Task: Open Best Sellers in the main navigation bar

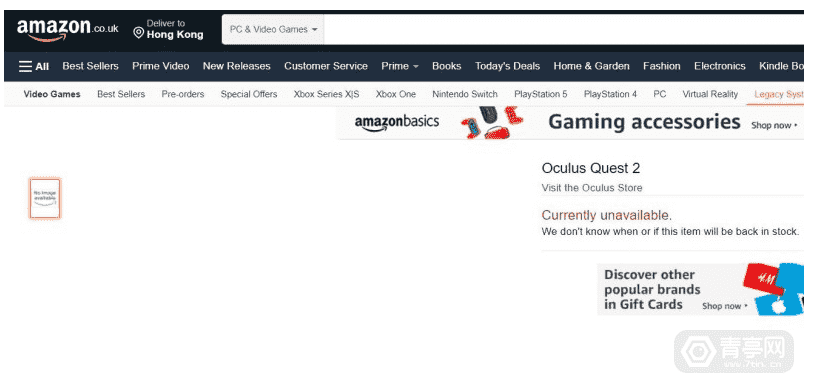Action: click(90, 66)
